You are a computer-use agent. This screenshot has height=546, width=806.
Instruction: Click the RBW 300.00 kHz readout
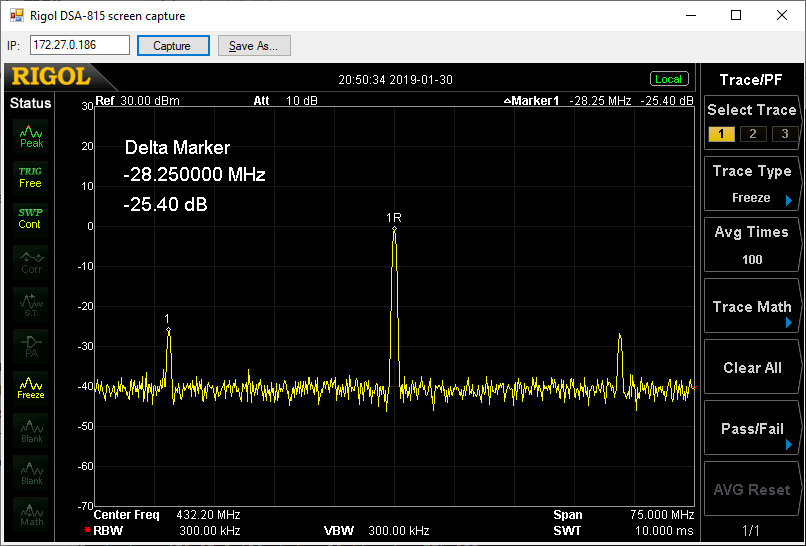click(x=161, y=531)
